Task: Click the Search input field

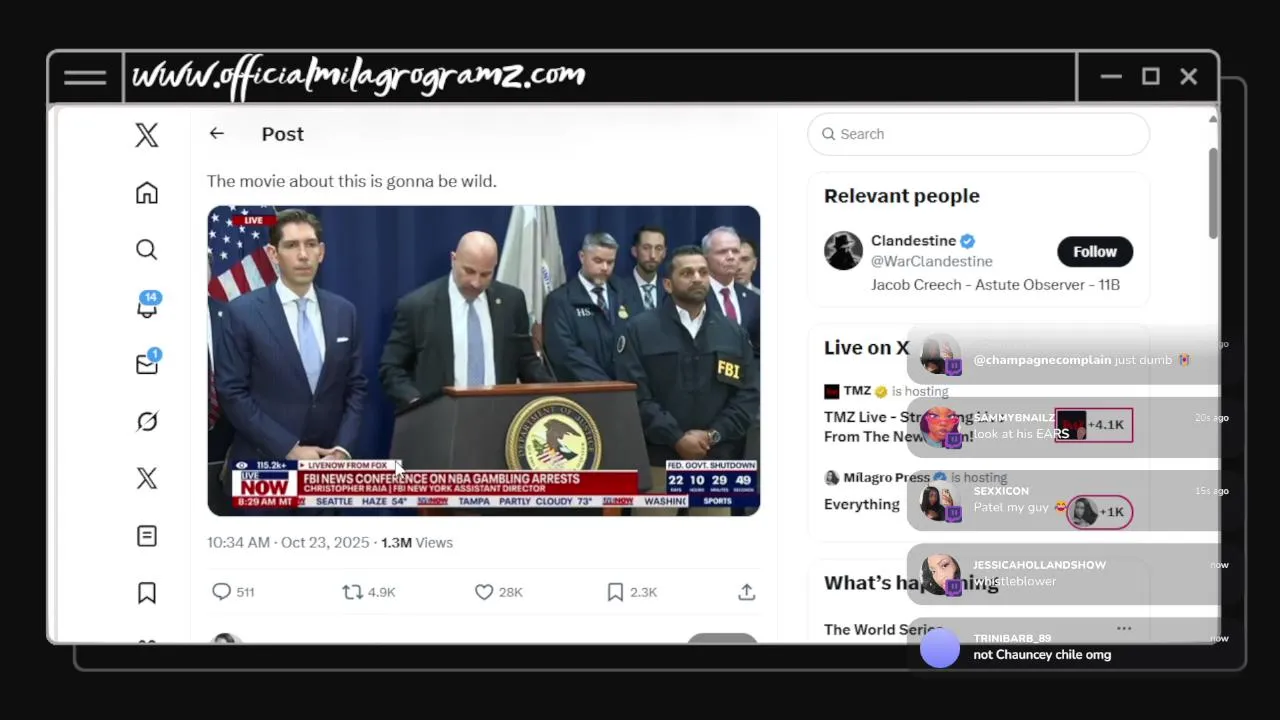Action: tap(978, 134)
